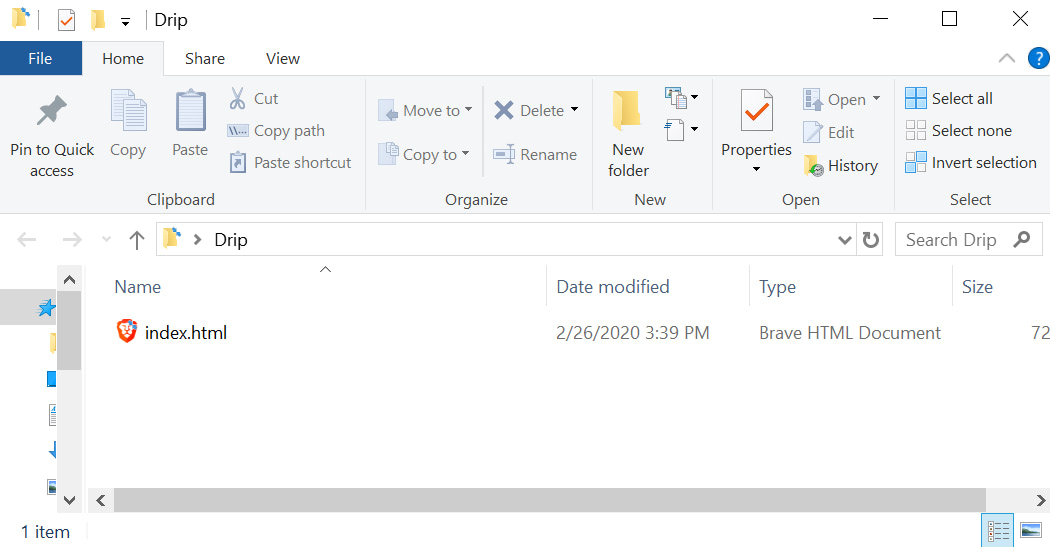This screenshot has width=1050, height=547.
Task: Switch to large icons view
Action: pos(1031,531)
